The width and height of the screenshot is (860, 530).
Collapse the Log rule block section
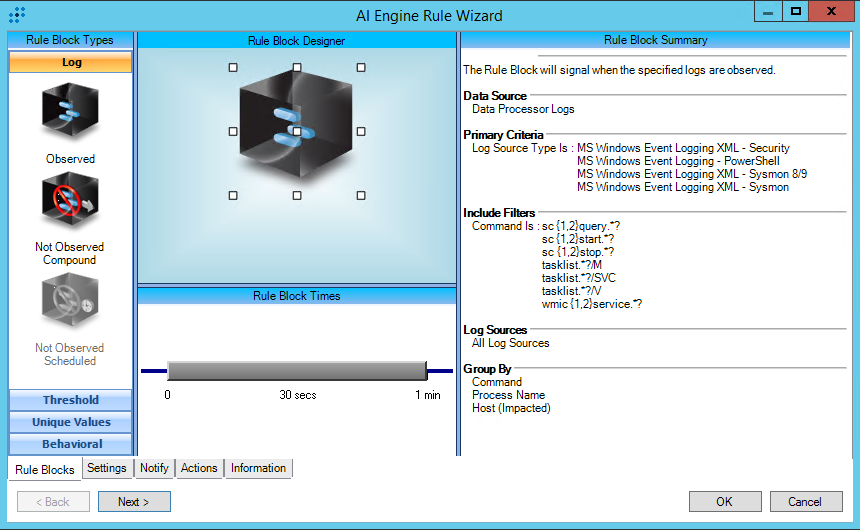[70, 62]
